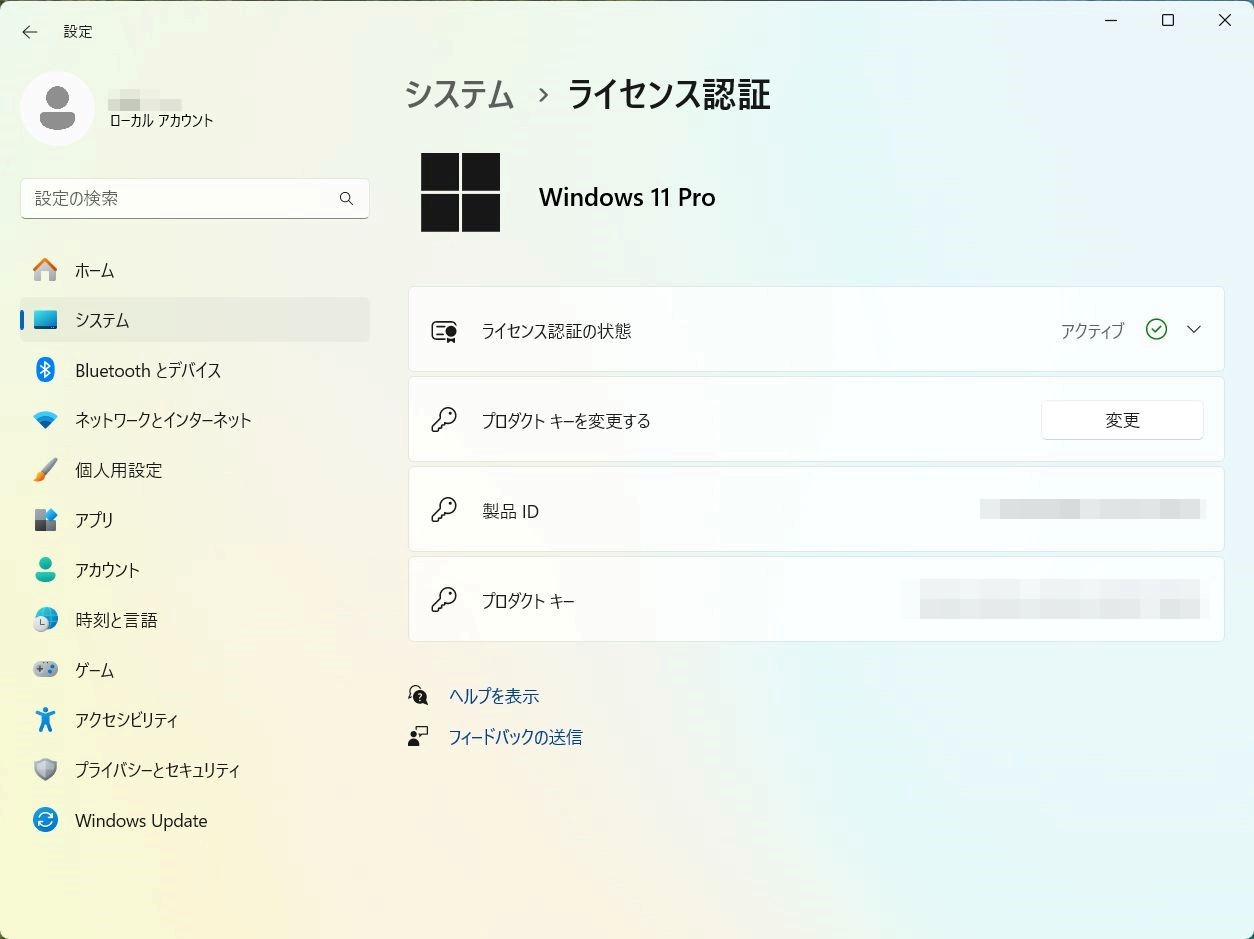Click the 時刻と言語 globe clock icon

(45, 620)
